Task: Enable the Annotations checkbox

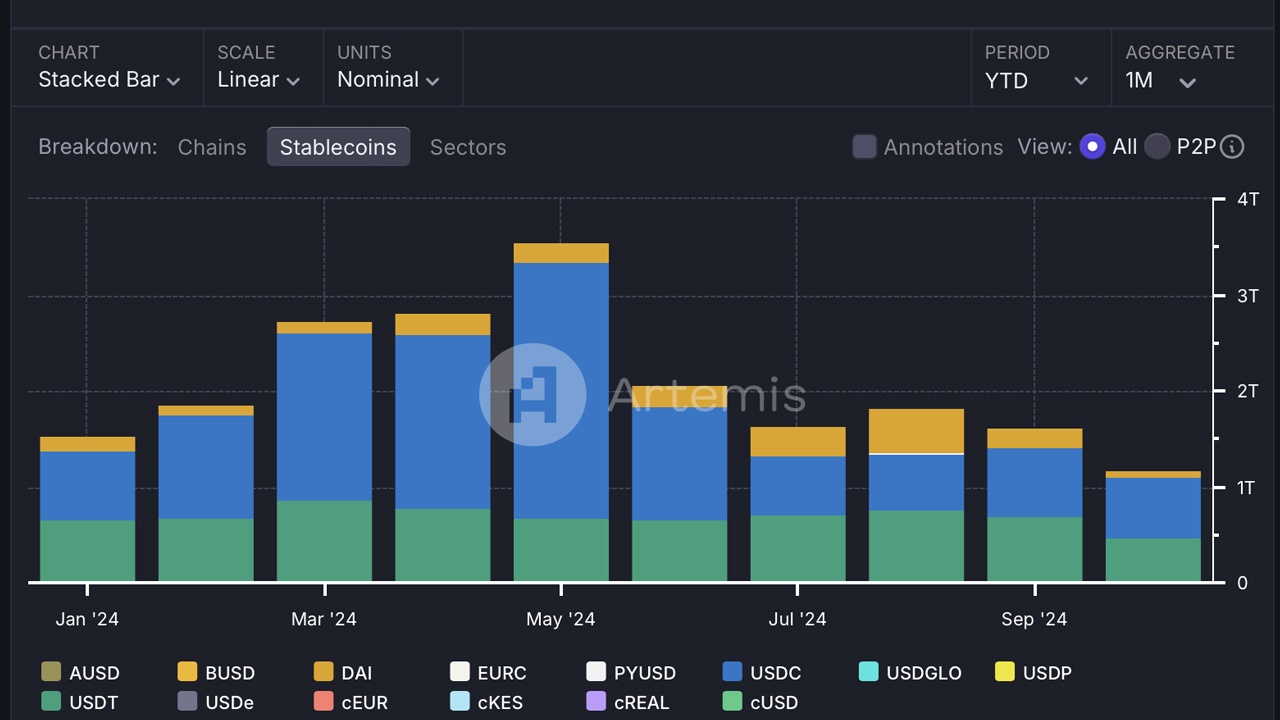Action: (864, 146)
